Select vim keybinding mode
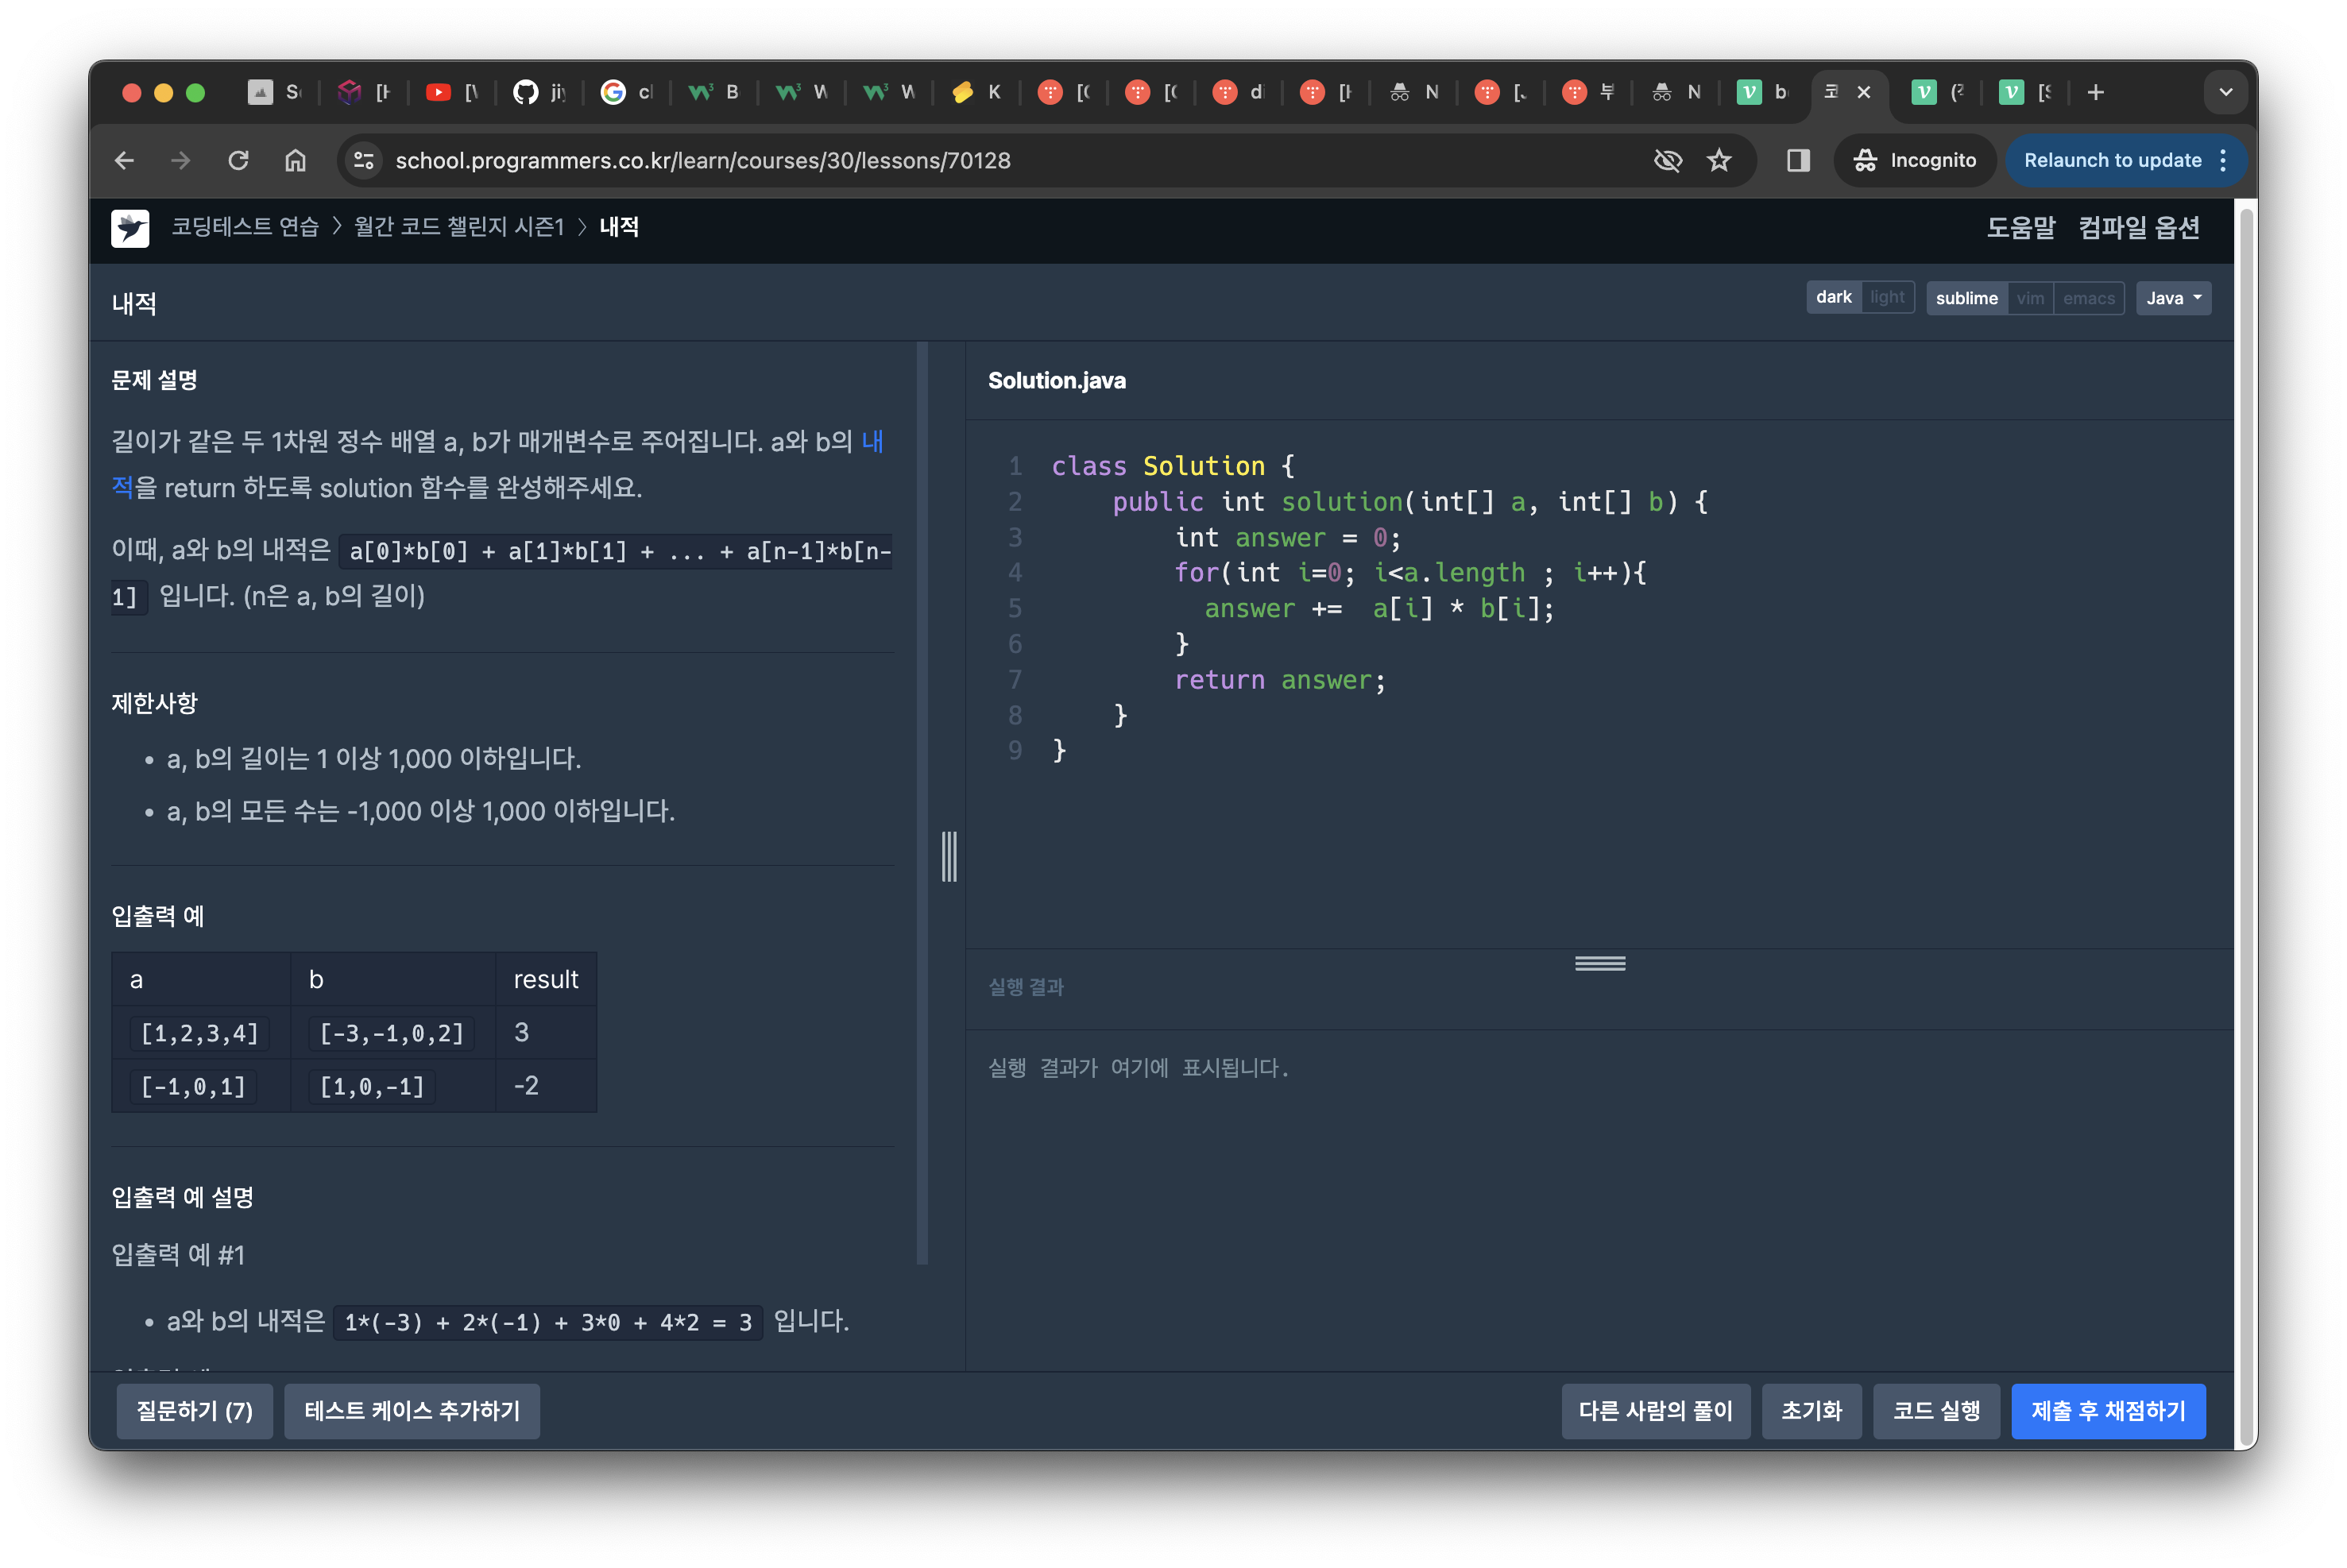The width and height of the screenshot is (2347, 1568). [x=2030, y=298]
